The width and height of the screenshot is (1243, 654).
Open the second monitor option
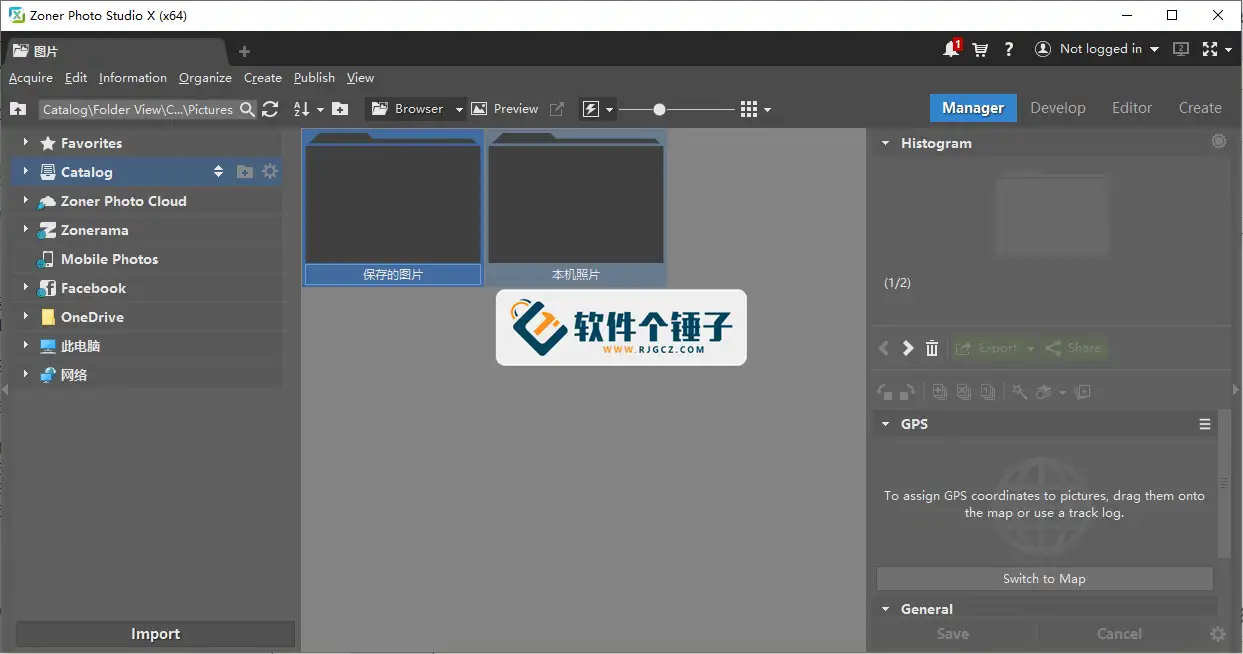[1181, 49]
